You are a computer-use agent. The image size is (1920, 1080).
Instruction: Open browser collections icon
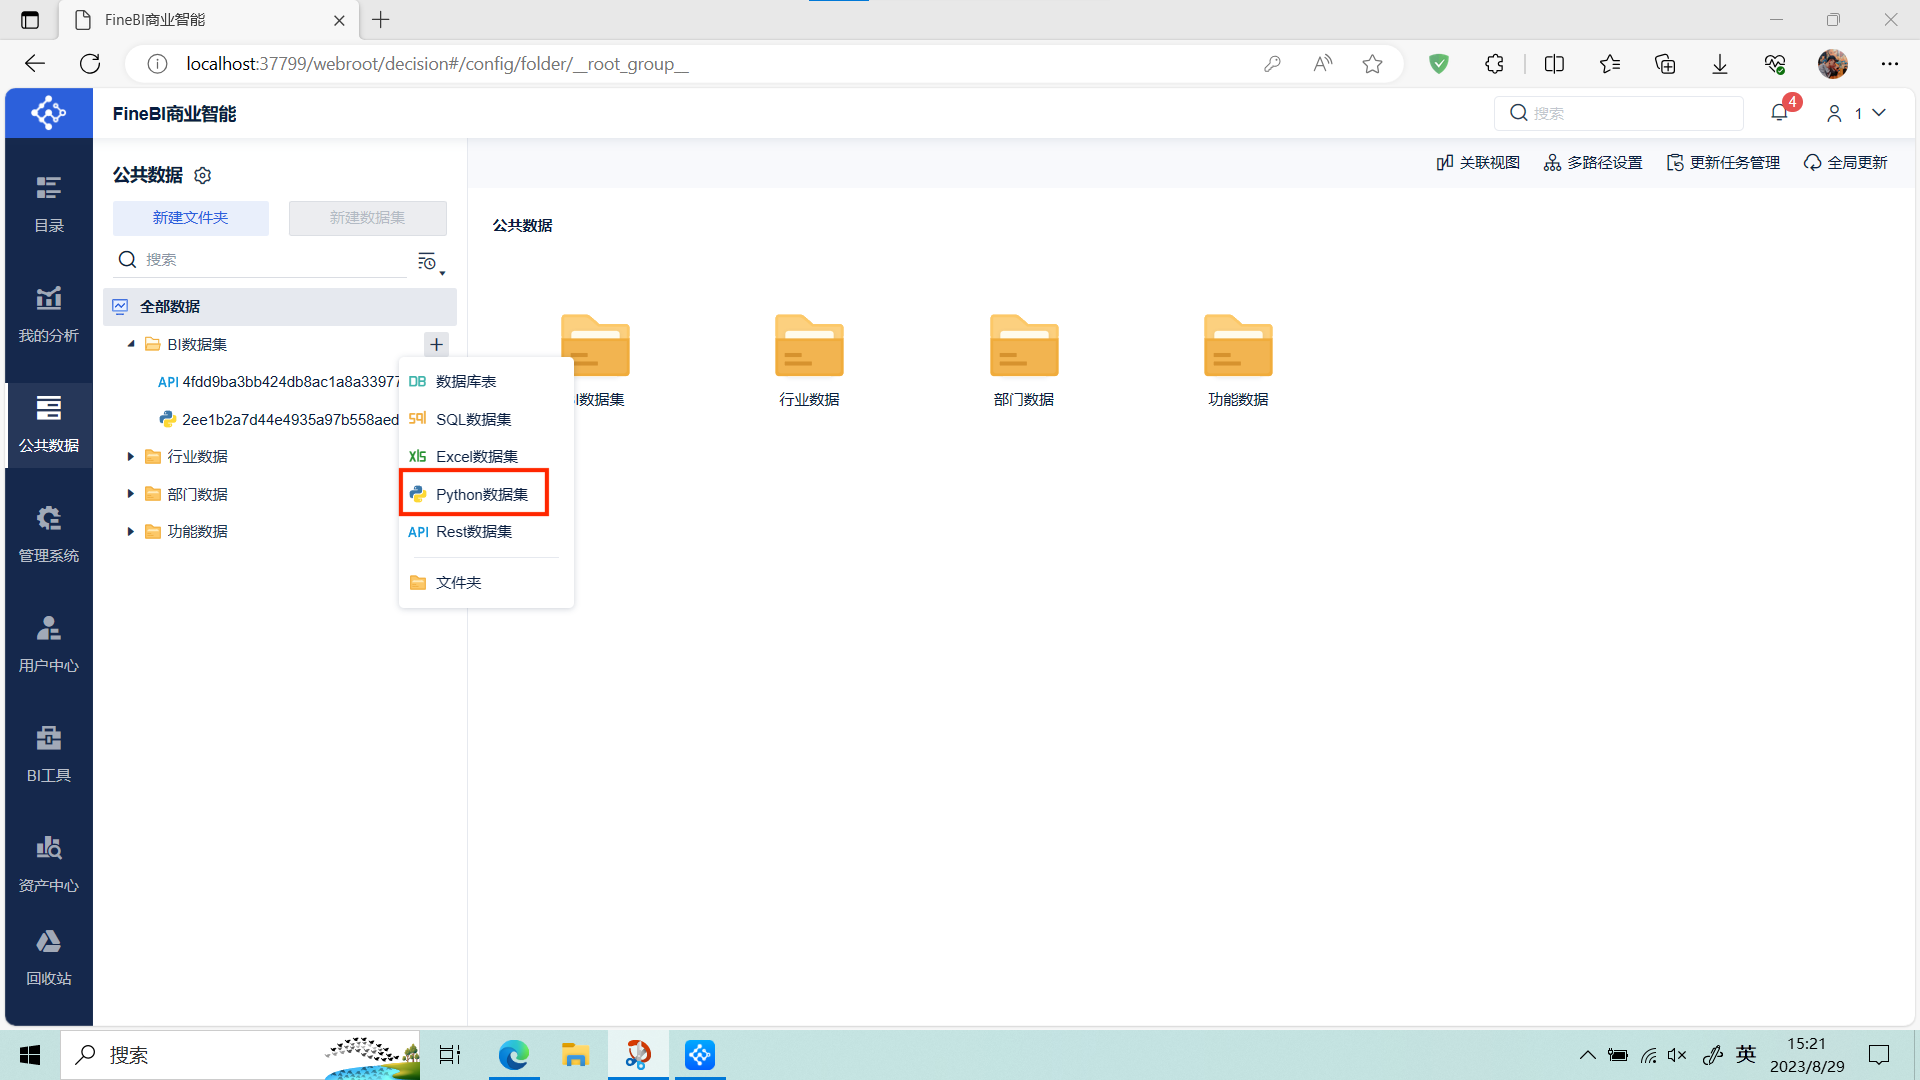click(x=1665, y=64)
